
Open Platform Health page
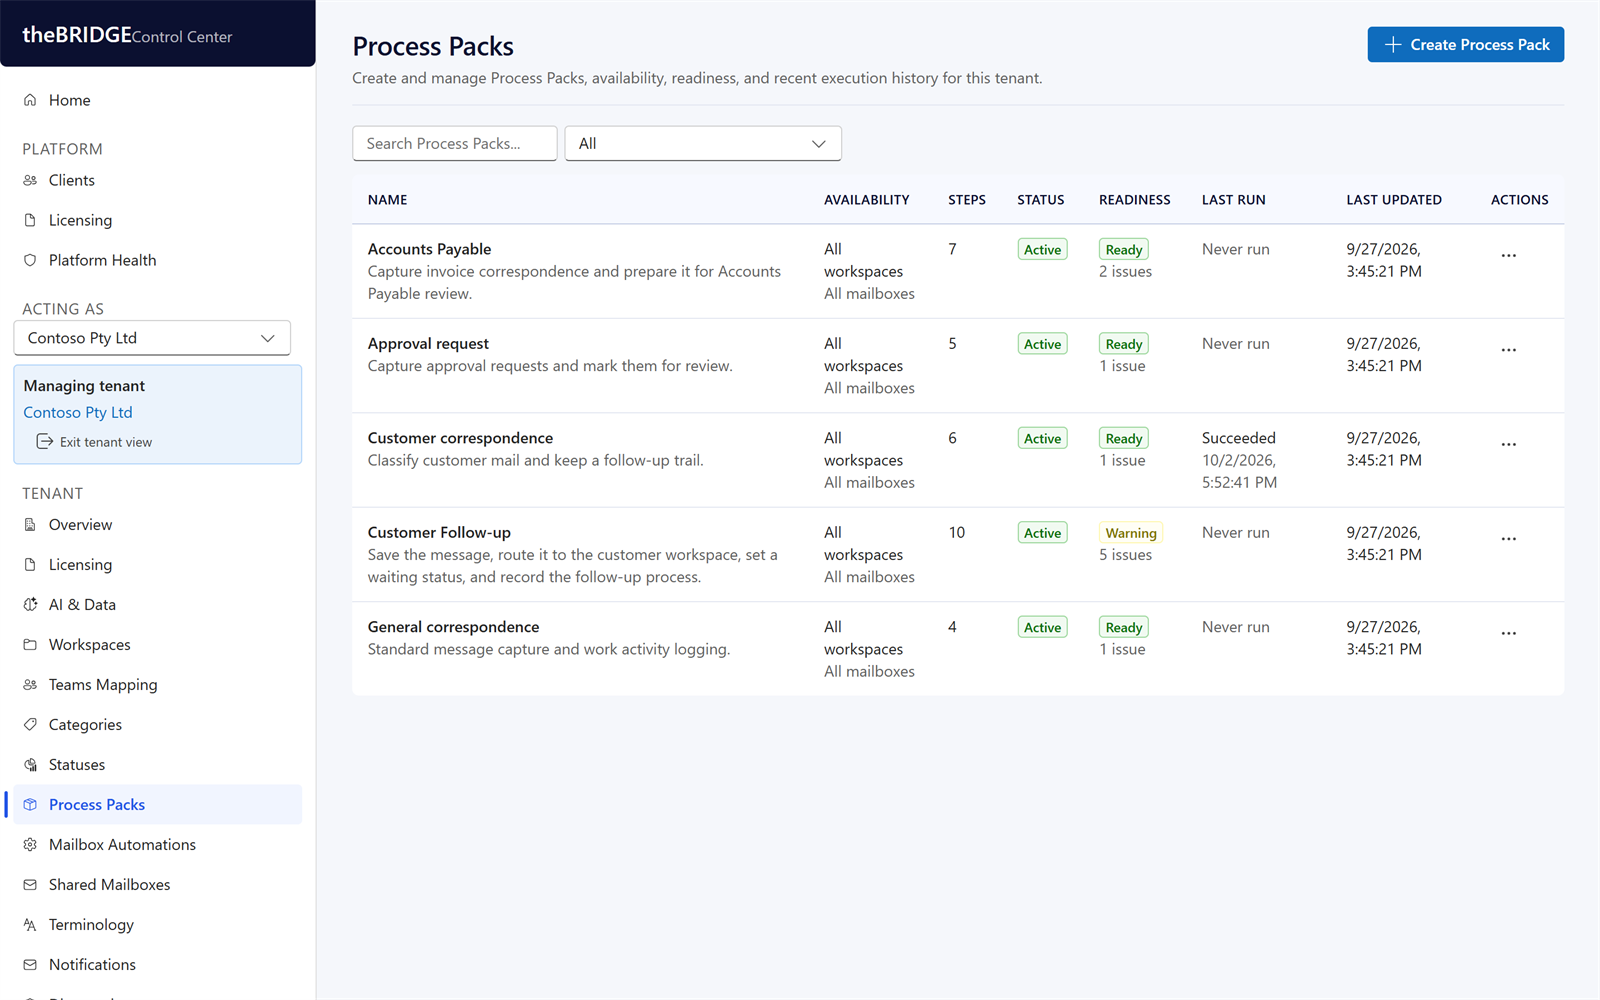pos(158,260)
